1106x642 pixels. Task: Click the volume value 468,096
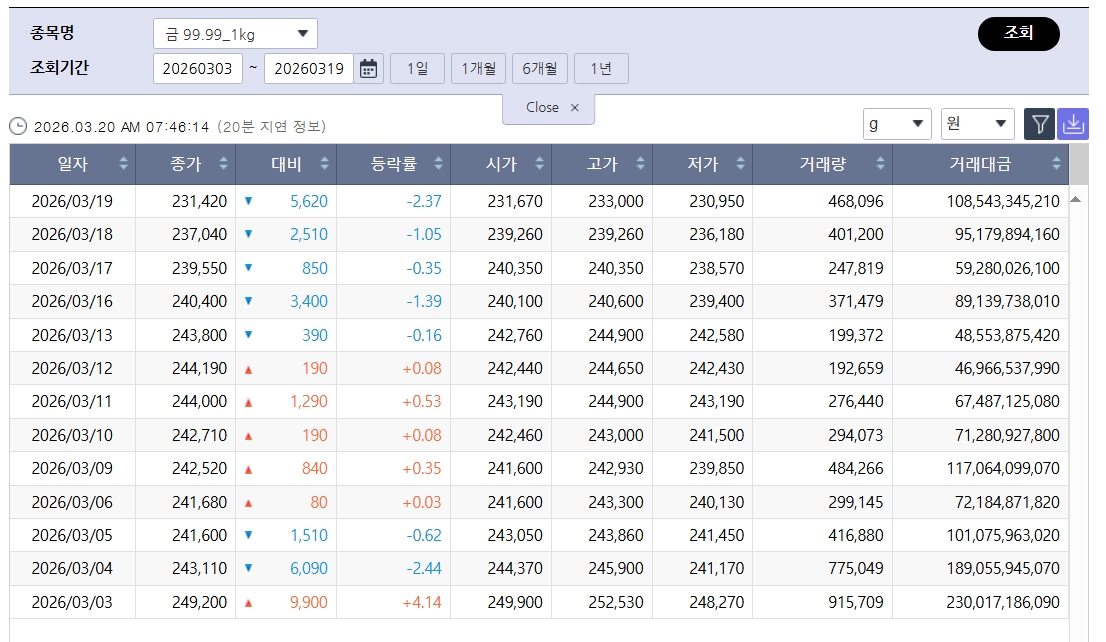(x=856, y=201)
